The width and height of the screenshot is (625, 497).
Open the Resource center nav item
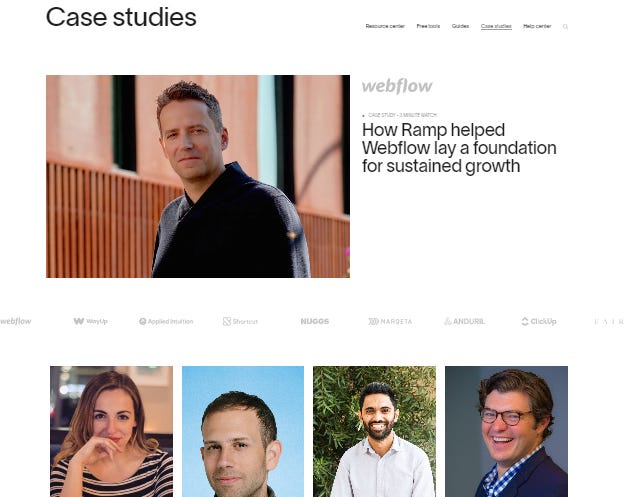pos(385,26)
